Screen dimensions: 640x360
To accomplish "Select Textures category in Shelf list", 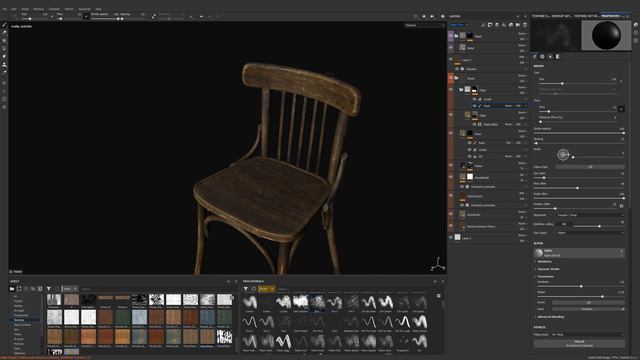I will pyautogui.click(x=19, y=320).
